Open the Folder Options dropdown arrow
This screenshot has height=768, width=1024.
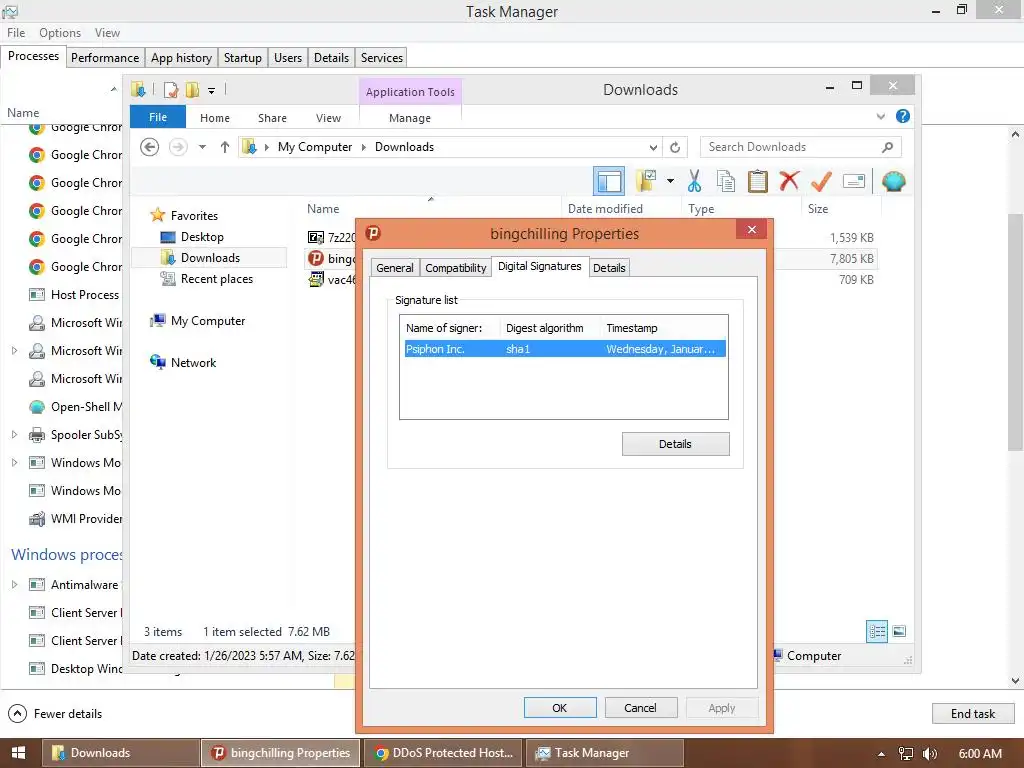click(670, 181)
